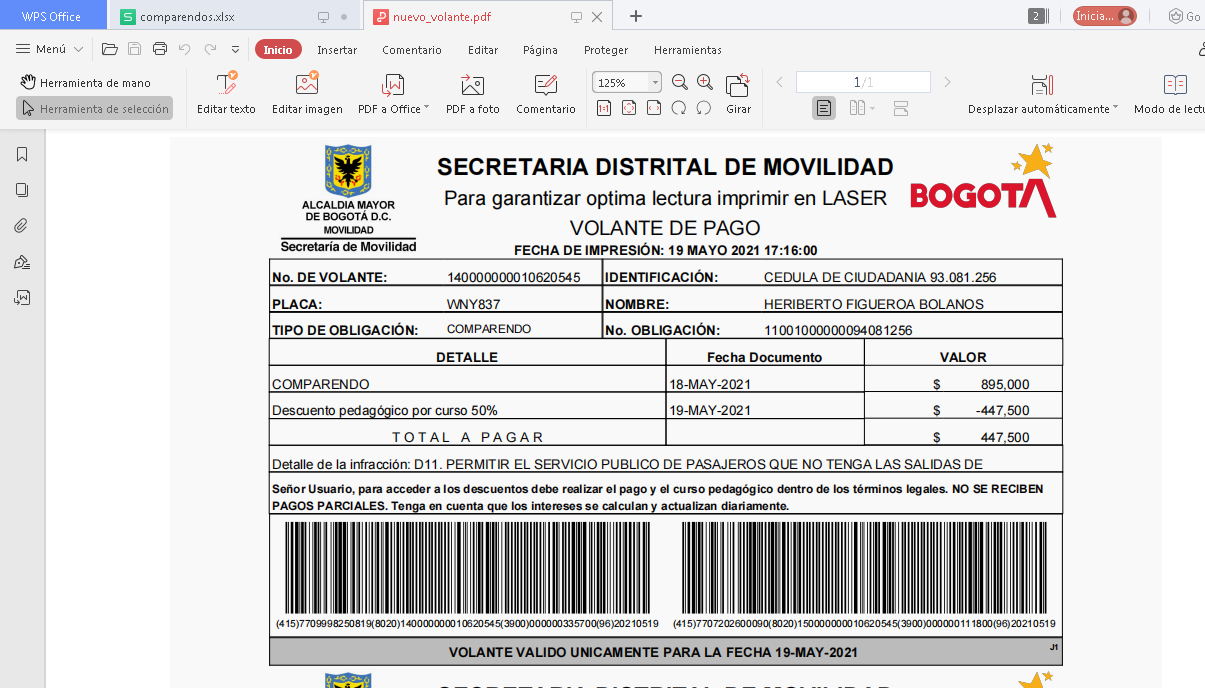
Task: Expand the 125% zoom level dropdown
Action: 655,83
